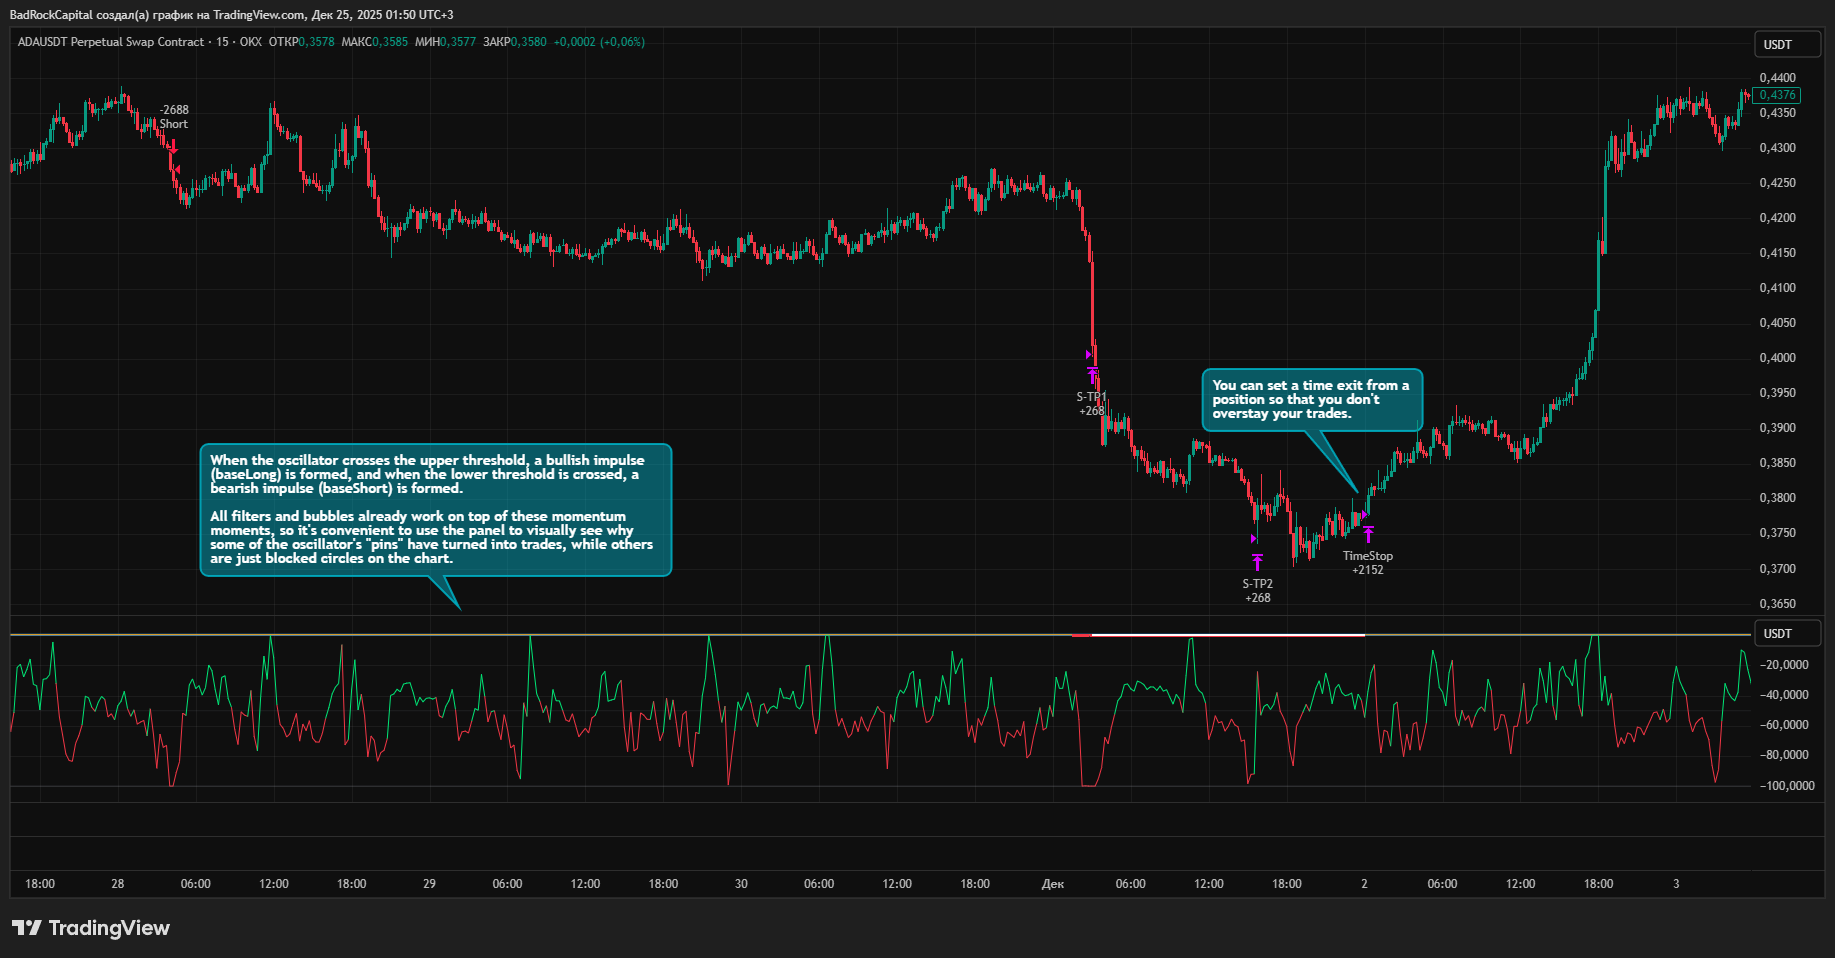
Task: Click the ЗАКР value 0,3580
Action: [x=529, y=42]
